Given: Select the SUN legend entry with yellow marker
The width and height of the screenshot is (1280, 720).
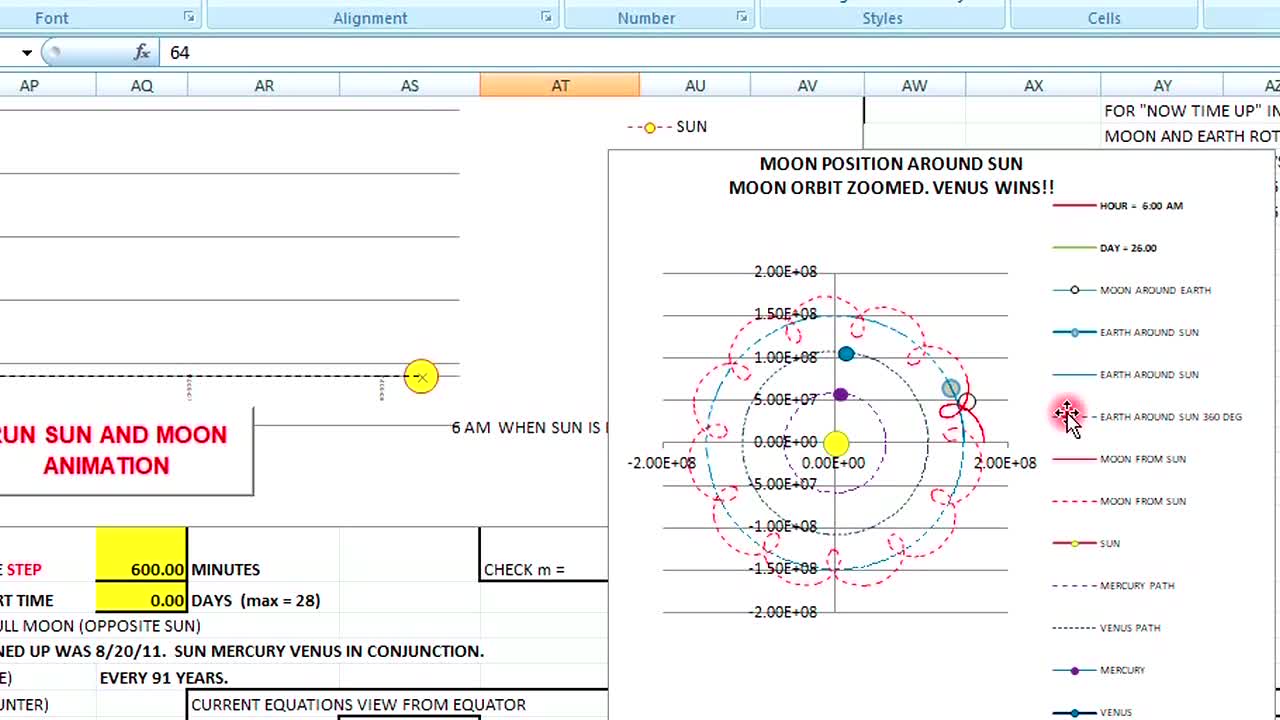Looking at the screenshot, I should click(x=1087, y=543).
